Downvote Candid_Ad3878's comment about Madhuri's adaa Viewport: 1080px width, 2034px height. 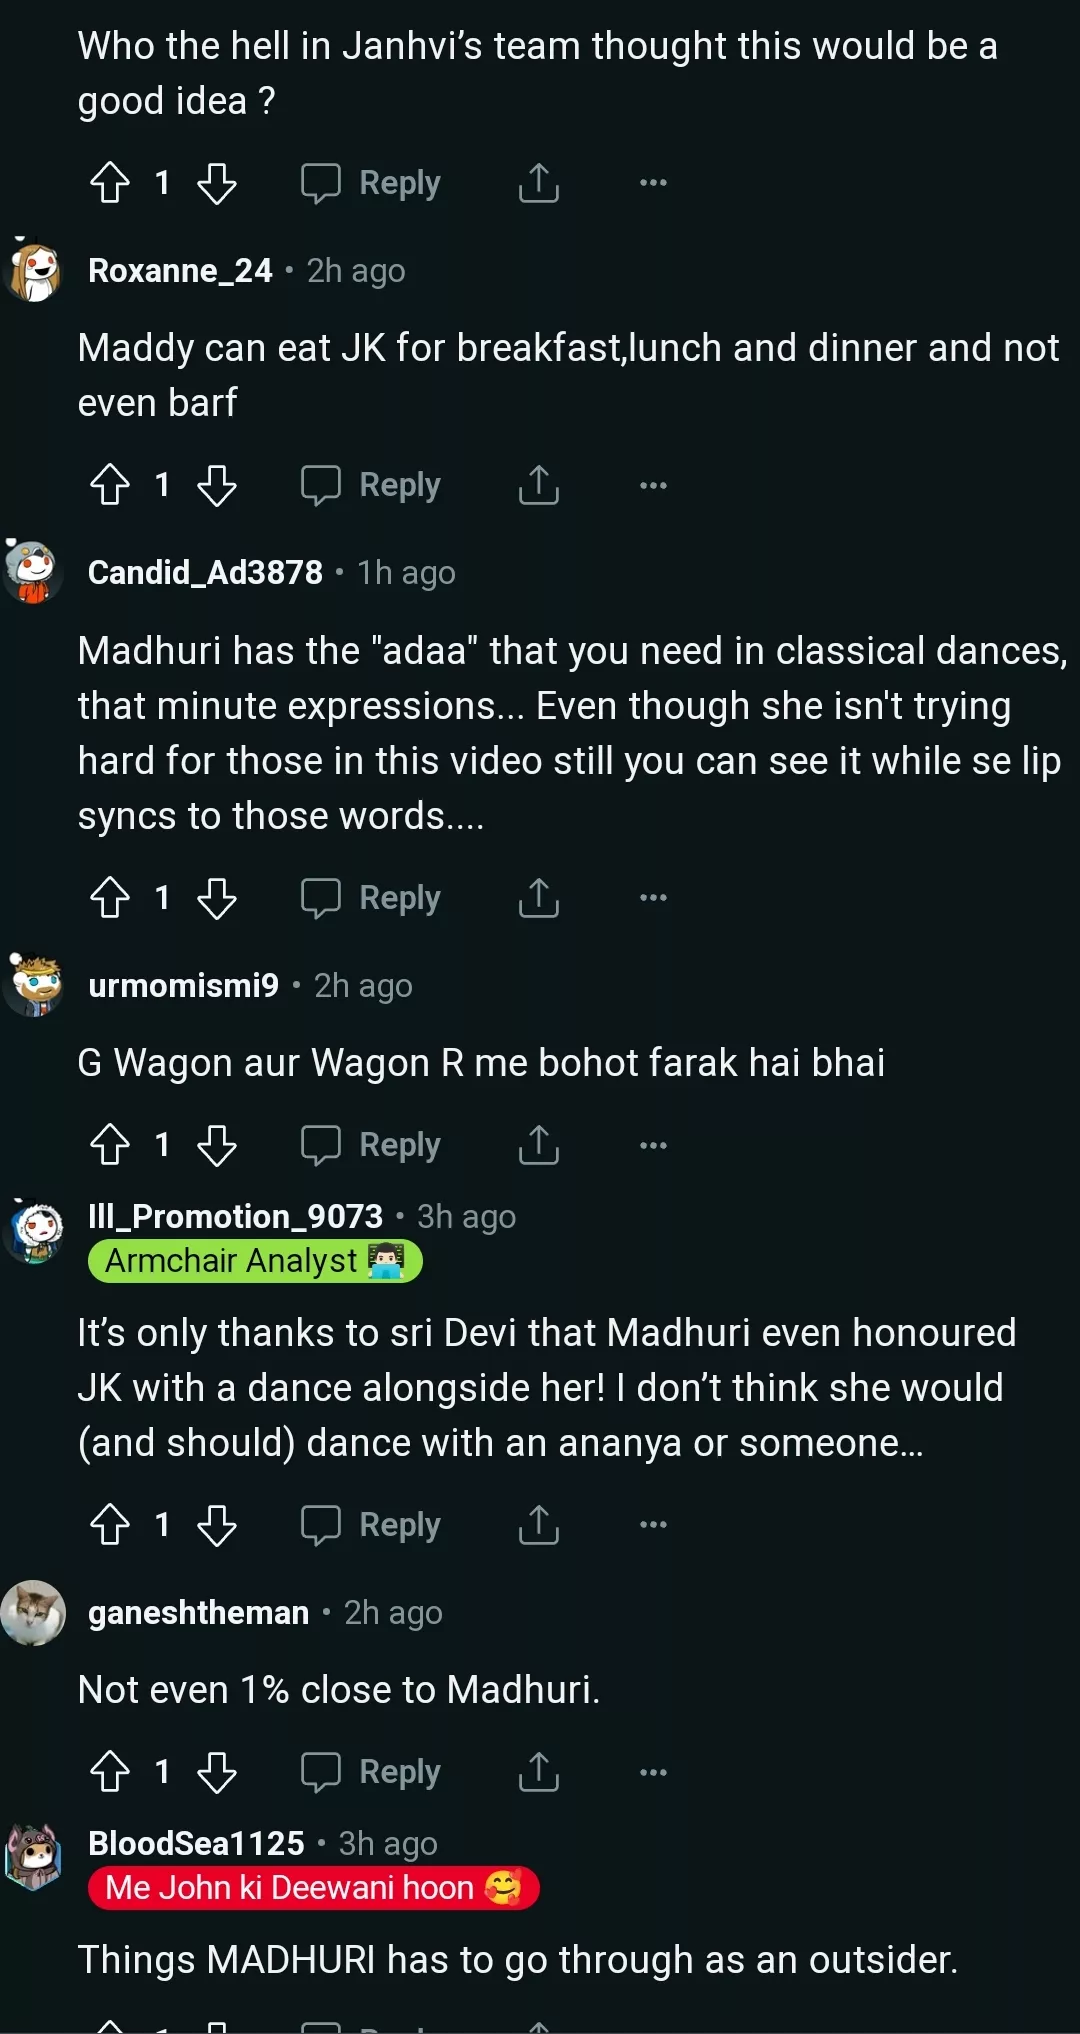click(217, 898)
